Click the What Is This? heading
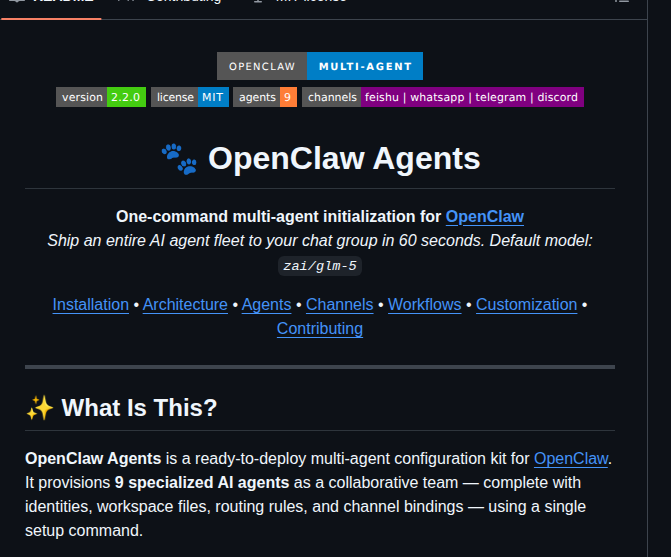671x557 pixels. click(x=140, y=408)
